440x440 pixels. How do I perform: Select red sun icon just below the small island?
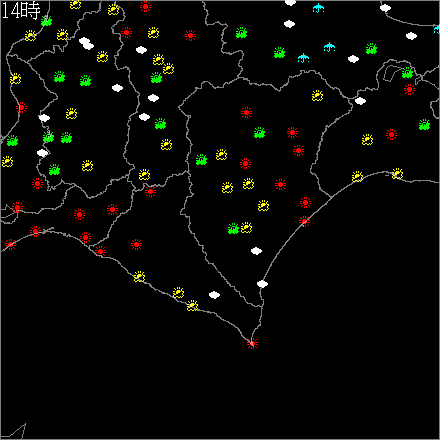[409, 89]
